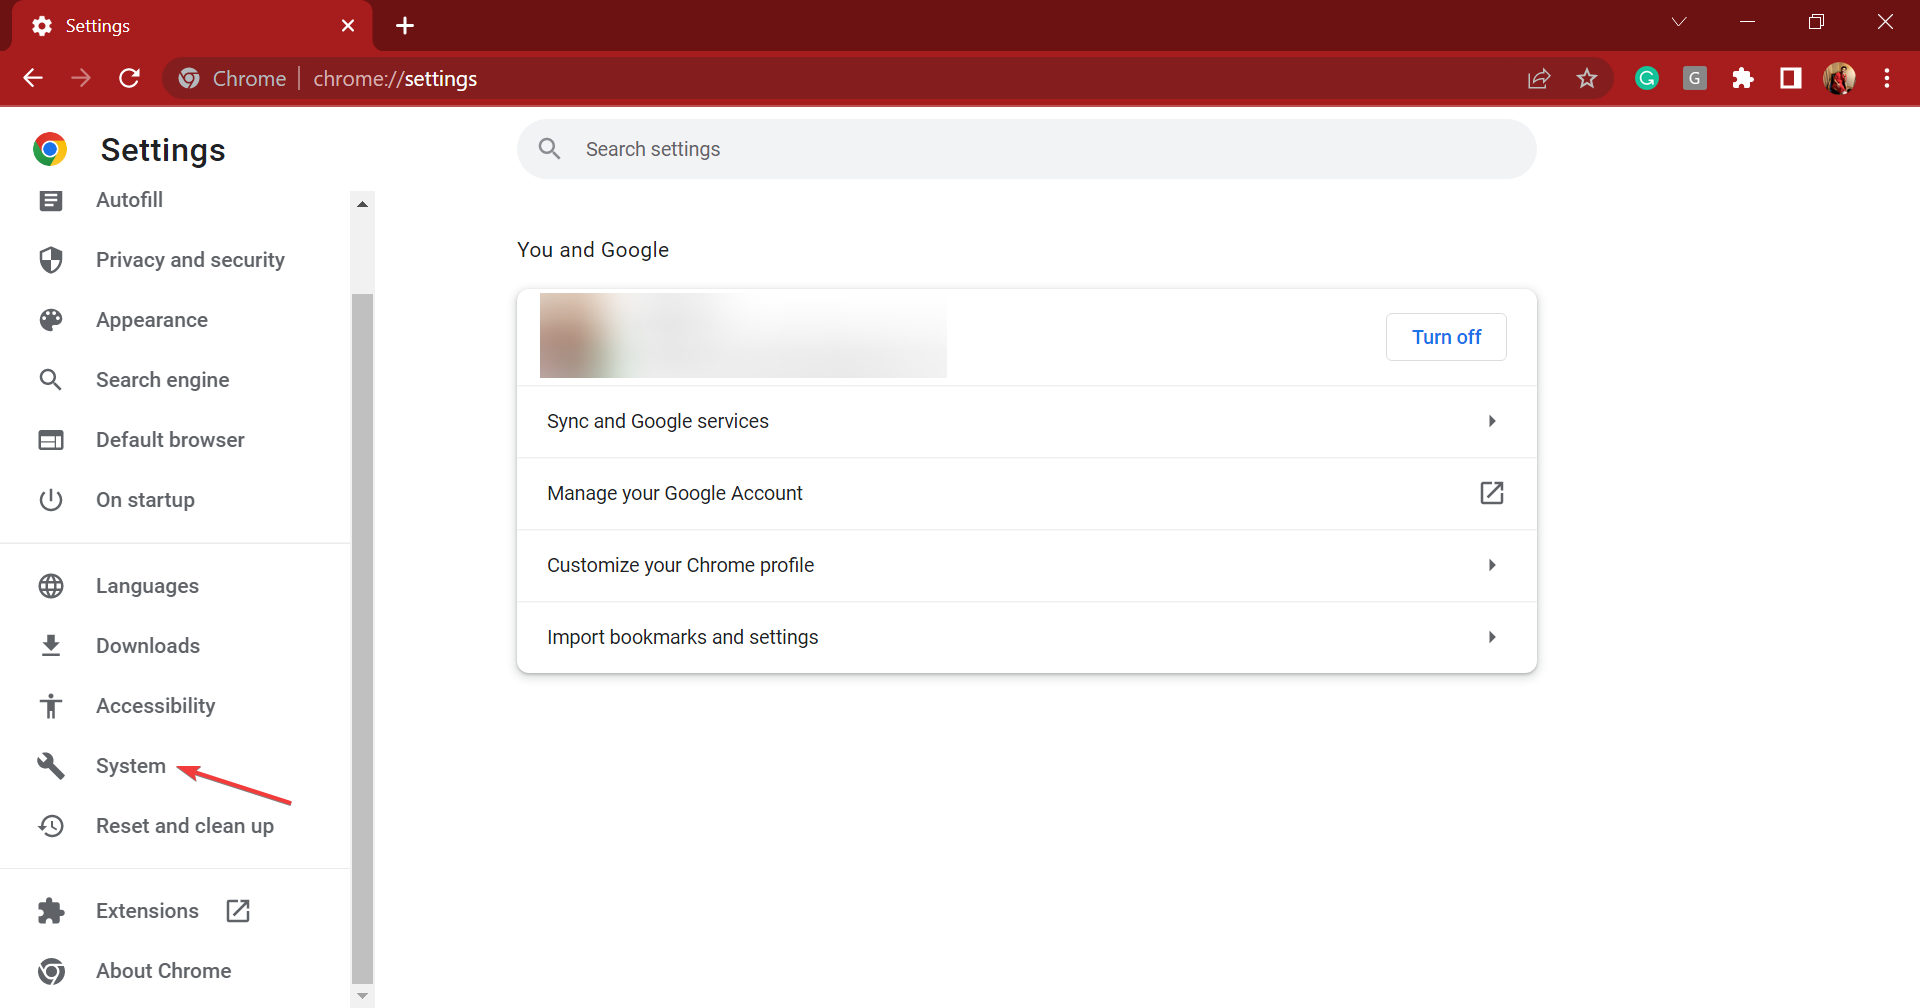
Task: Go back using the browser back arrow
Action: tap(33, 78)
